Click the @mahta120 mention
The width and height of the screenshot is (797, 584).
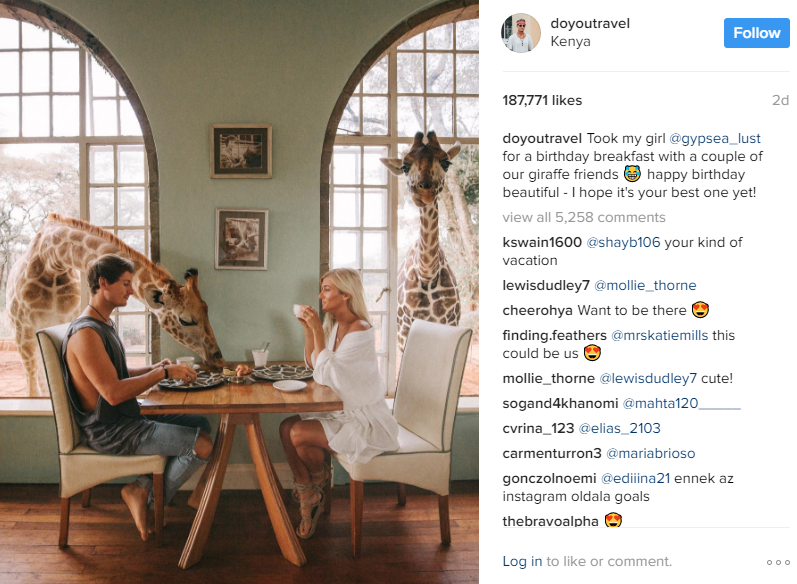pyautogui.click(x=681, y=404)
